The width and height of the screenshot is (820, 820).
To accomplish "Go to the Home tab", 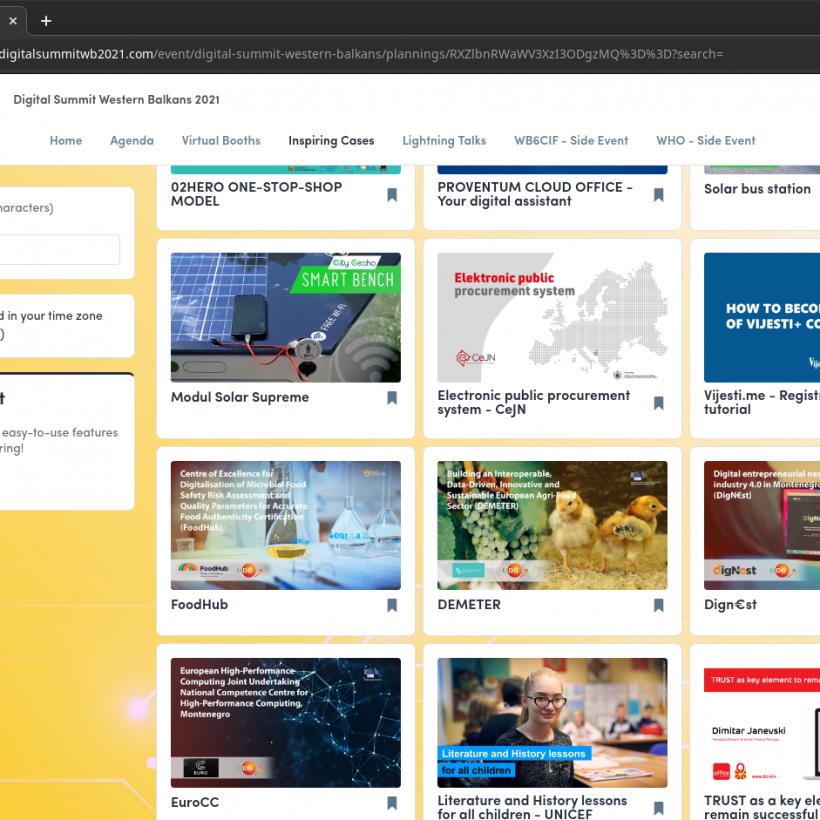I will (x=66, y=141).
